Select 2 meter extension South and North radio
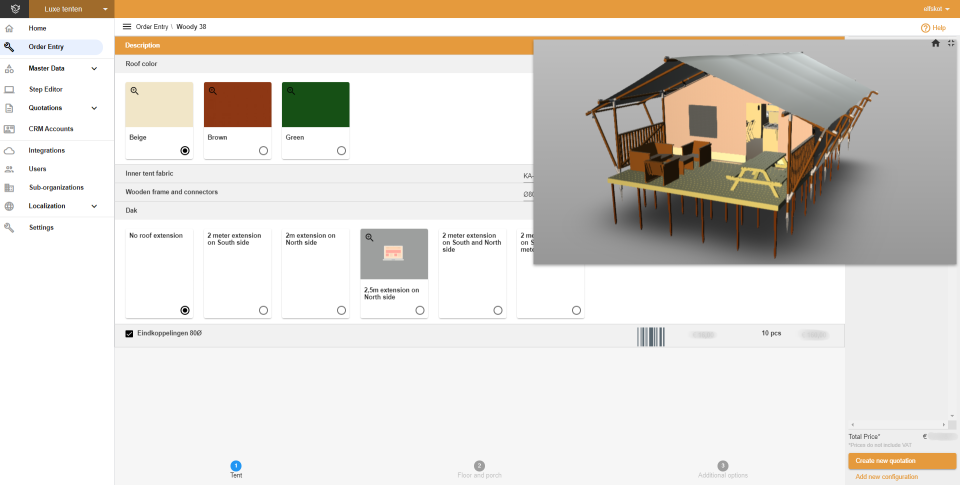Screen dimensions: 960x485 click(x=498, y=310)
